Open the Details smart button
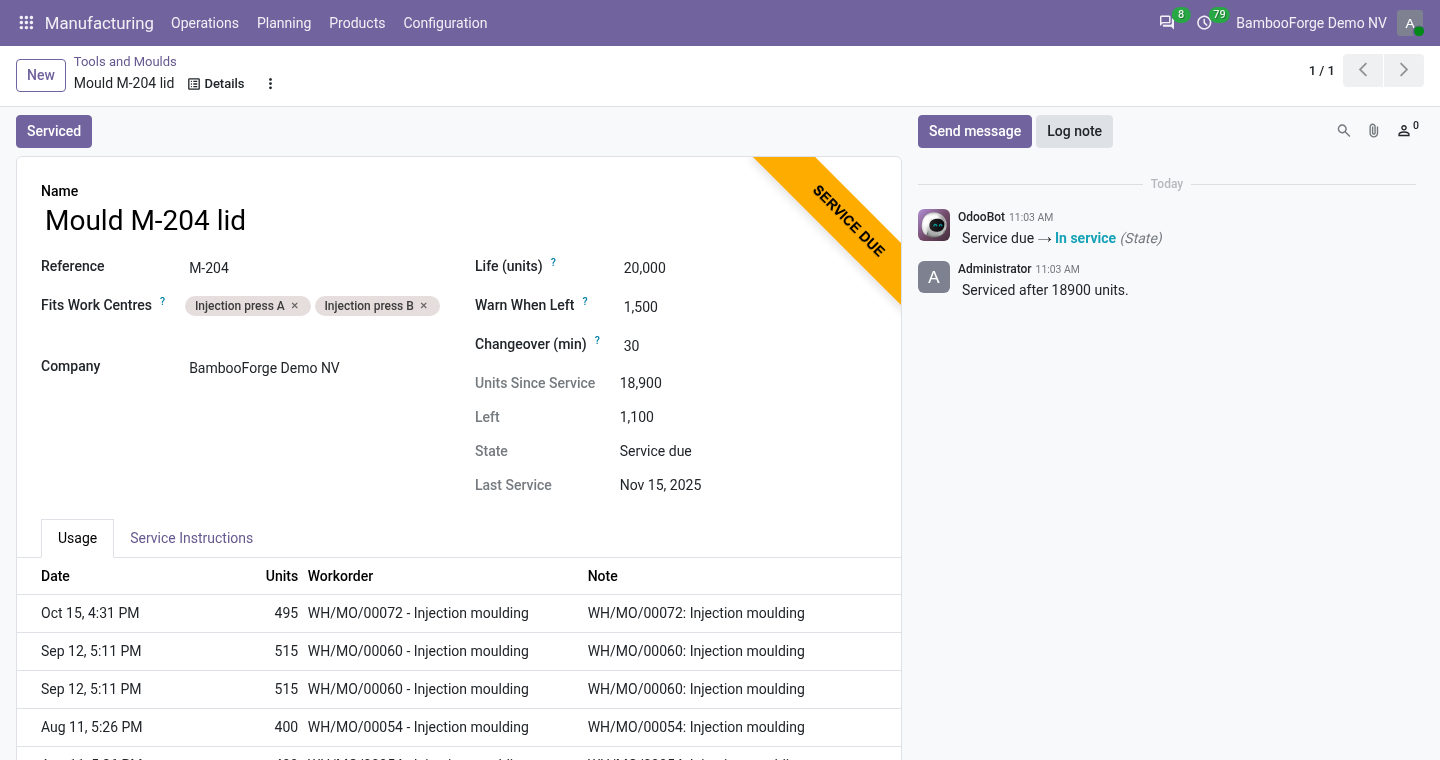The width and height of the screenshot is (1440, 760). [x=216, y=84]
